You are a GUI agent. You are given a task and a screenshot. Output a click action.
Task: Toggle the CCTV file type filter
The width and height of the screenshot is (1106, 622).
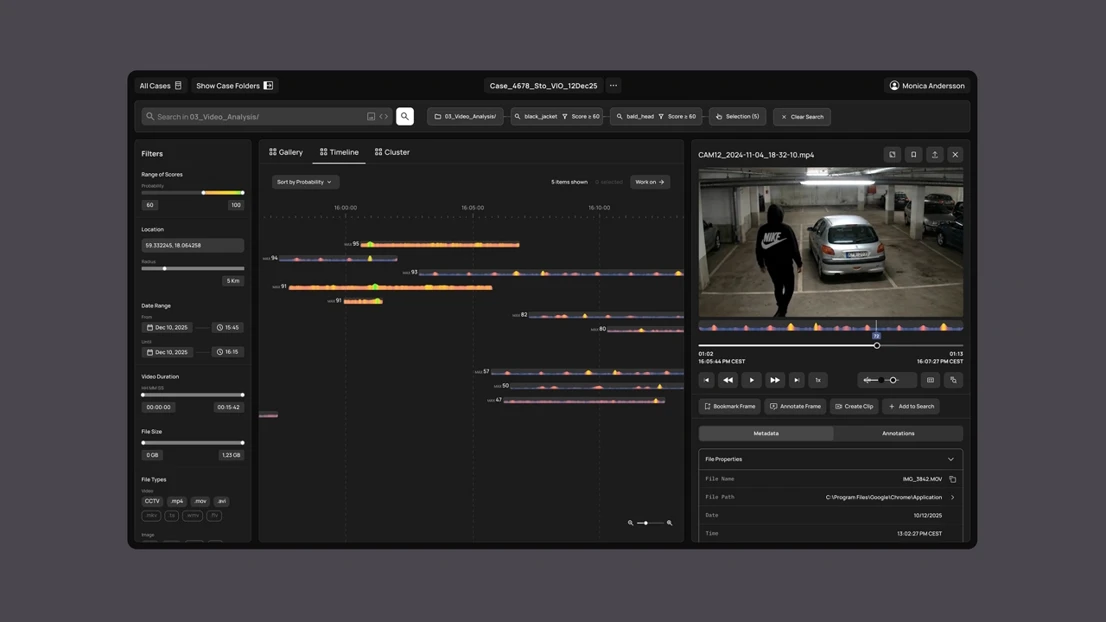tap(152, 501)
